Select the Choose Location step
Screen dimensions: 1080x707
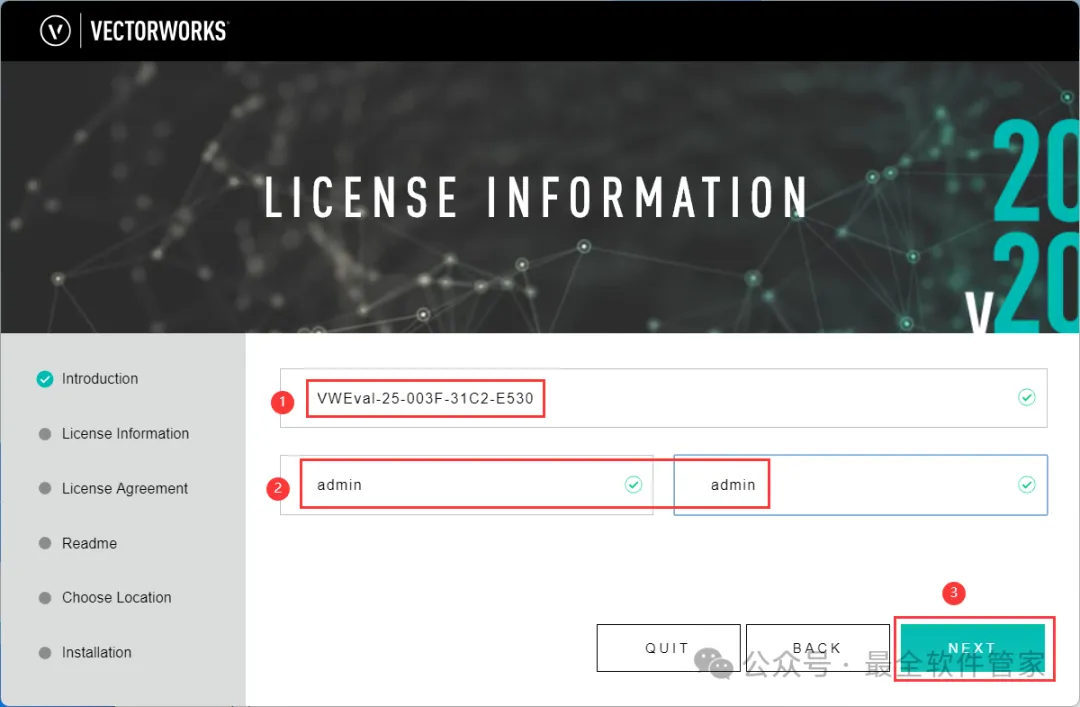(105, 597)
